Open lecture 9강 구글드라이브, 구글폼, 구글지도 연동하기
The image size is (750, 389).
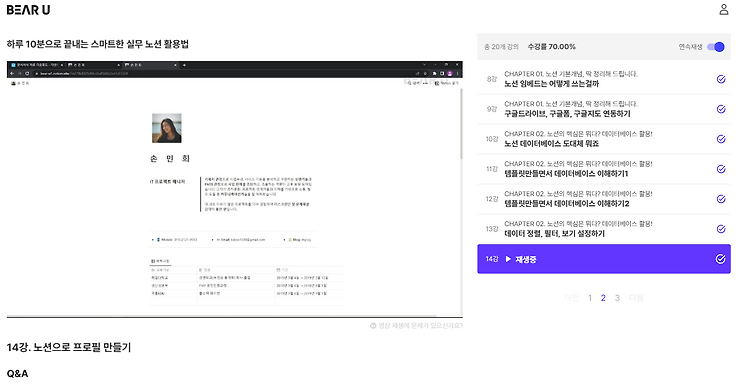[604, 109]
